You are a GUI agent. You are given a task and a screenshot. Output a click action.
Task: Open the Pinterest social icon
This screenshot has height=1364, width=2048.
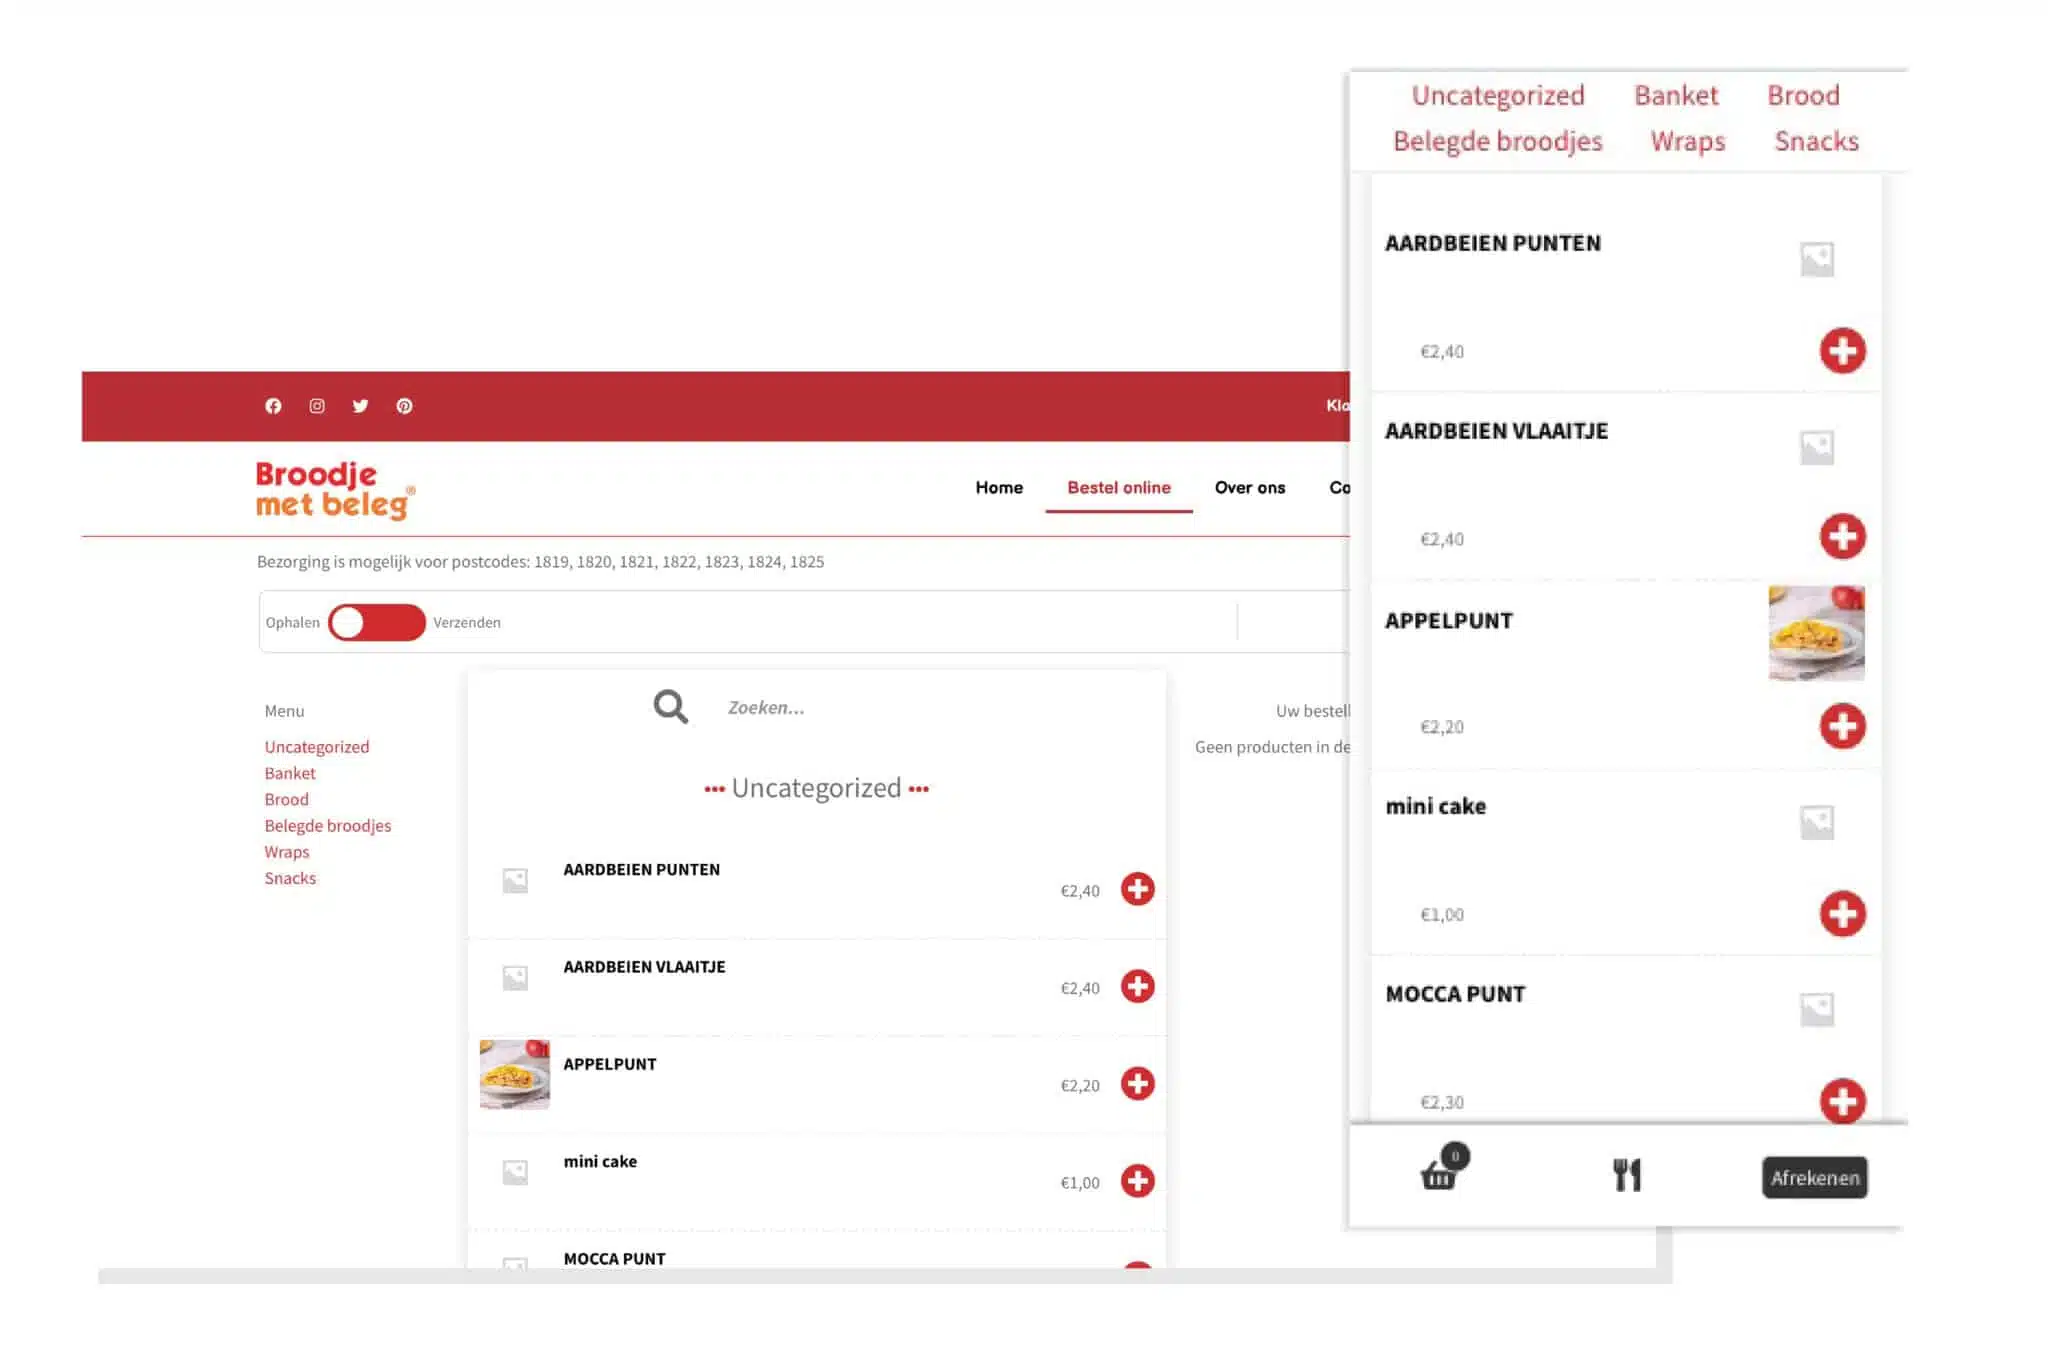point(404,406)
